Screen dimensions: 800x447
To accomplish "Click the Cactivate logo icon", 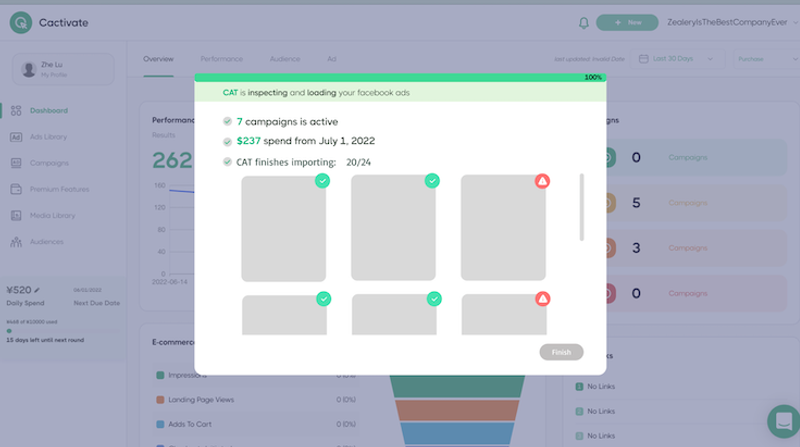I will tap(21, 22).
